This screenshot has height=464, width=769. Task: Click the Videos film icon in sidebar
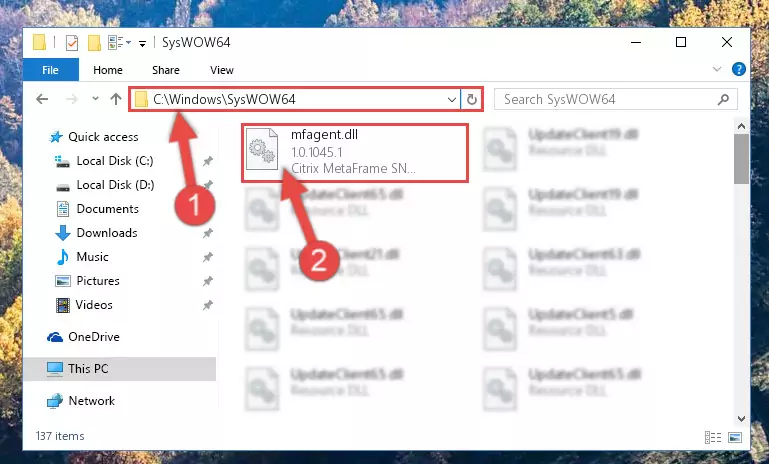63,305
